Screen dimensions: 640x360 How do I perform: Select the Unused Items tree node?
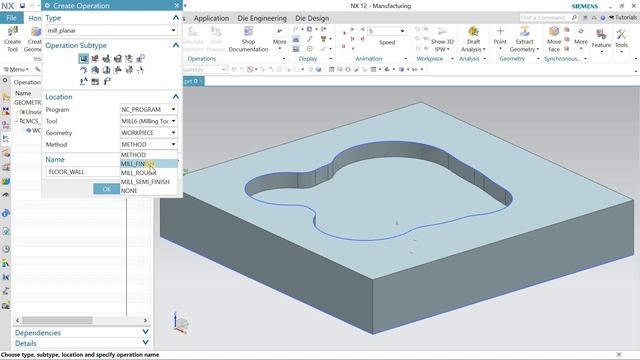[31, 112]
